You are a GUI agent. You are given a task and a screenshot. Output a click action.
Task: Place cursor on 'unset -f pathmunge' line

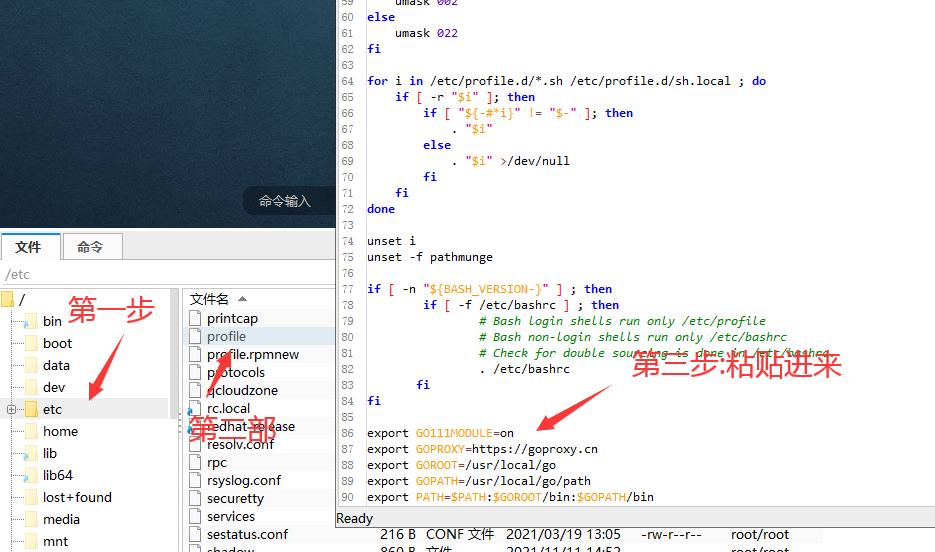430,257
